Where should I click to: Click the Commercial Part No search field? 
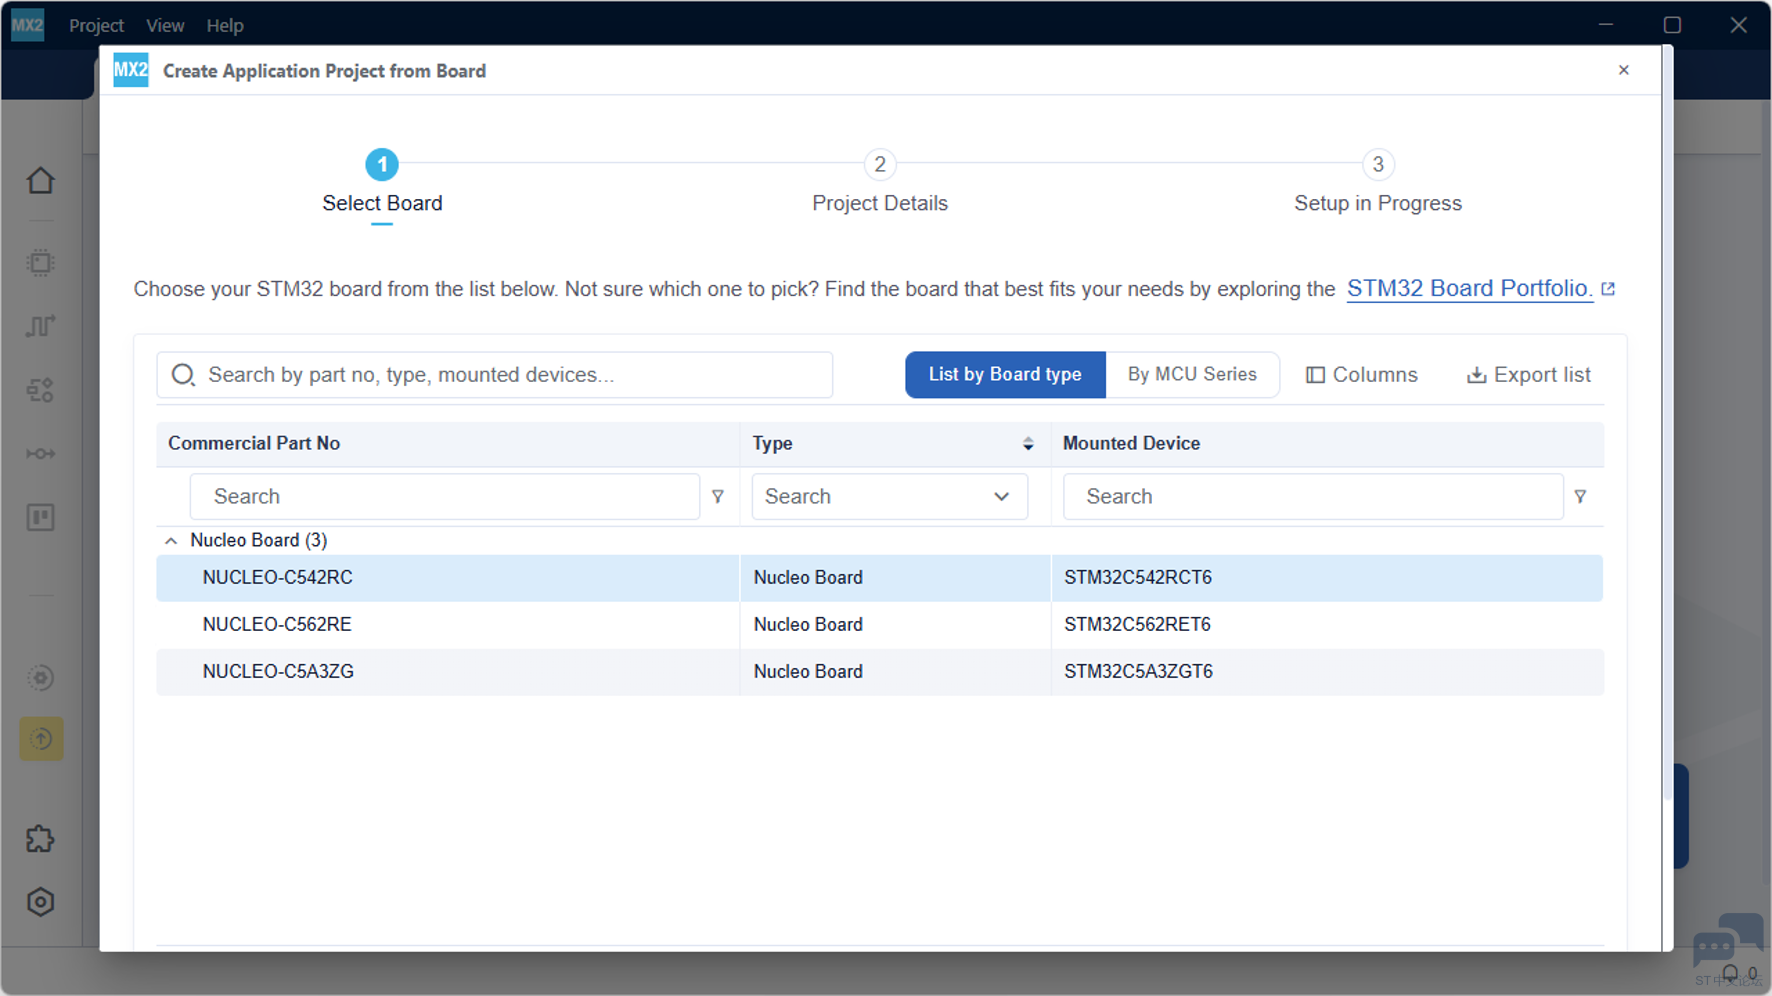[x=445, y=497]
